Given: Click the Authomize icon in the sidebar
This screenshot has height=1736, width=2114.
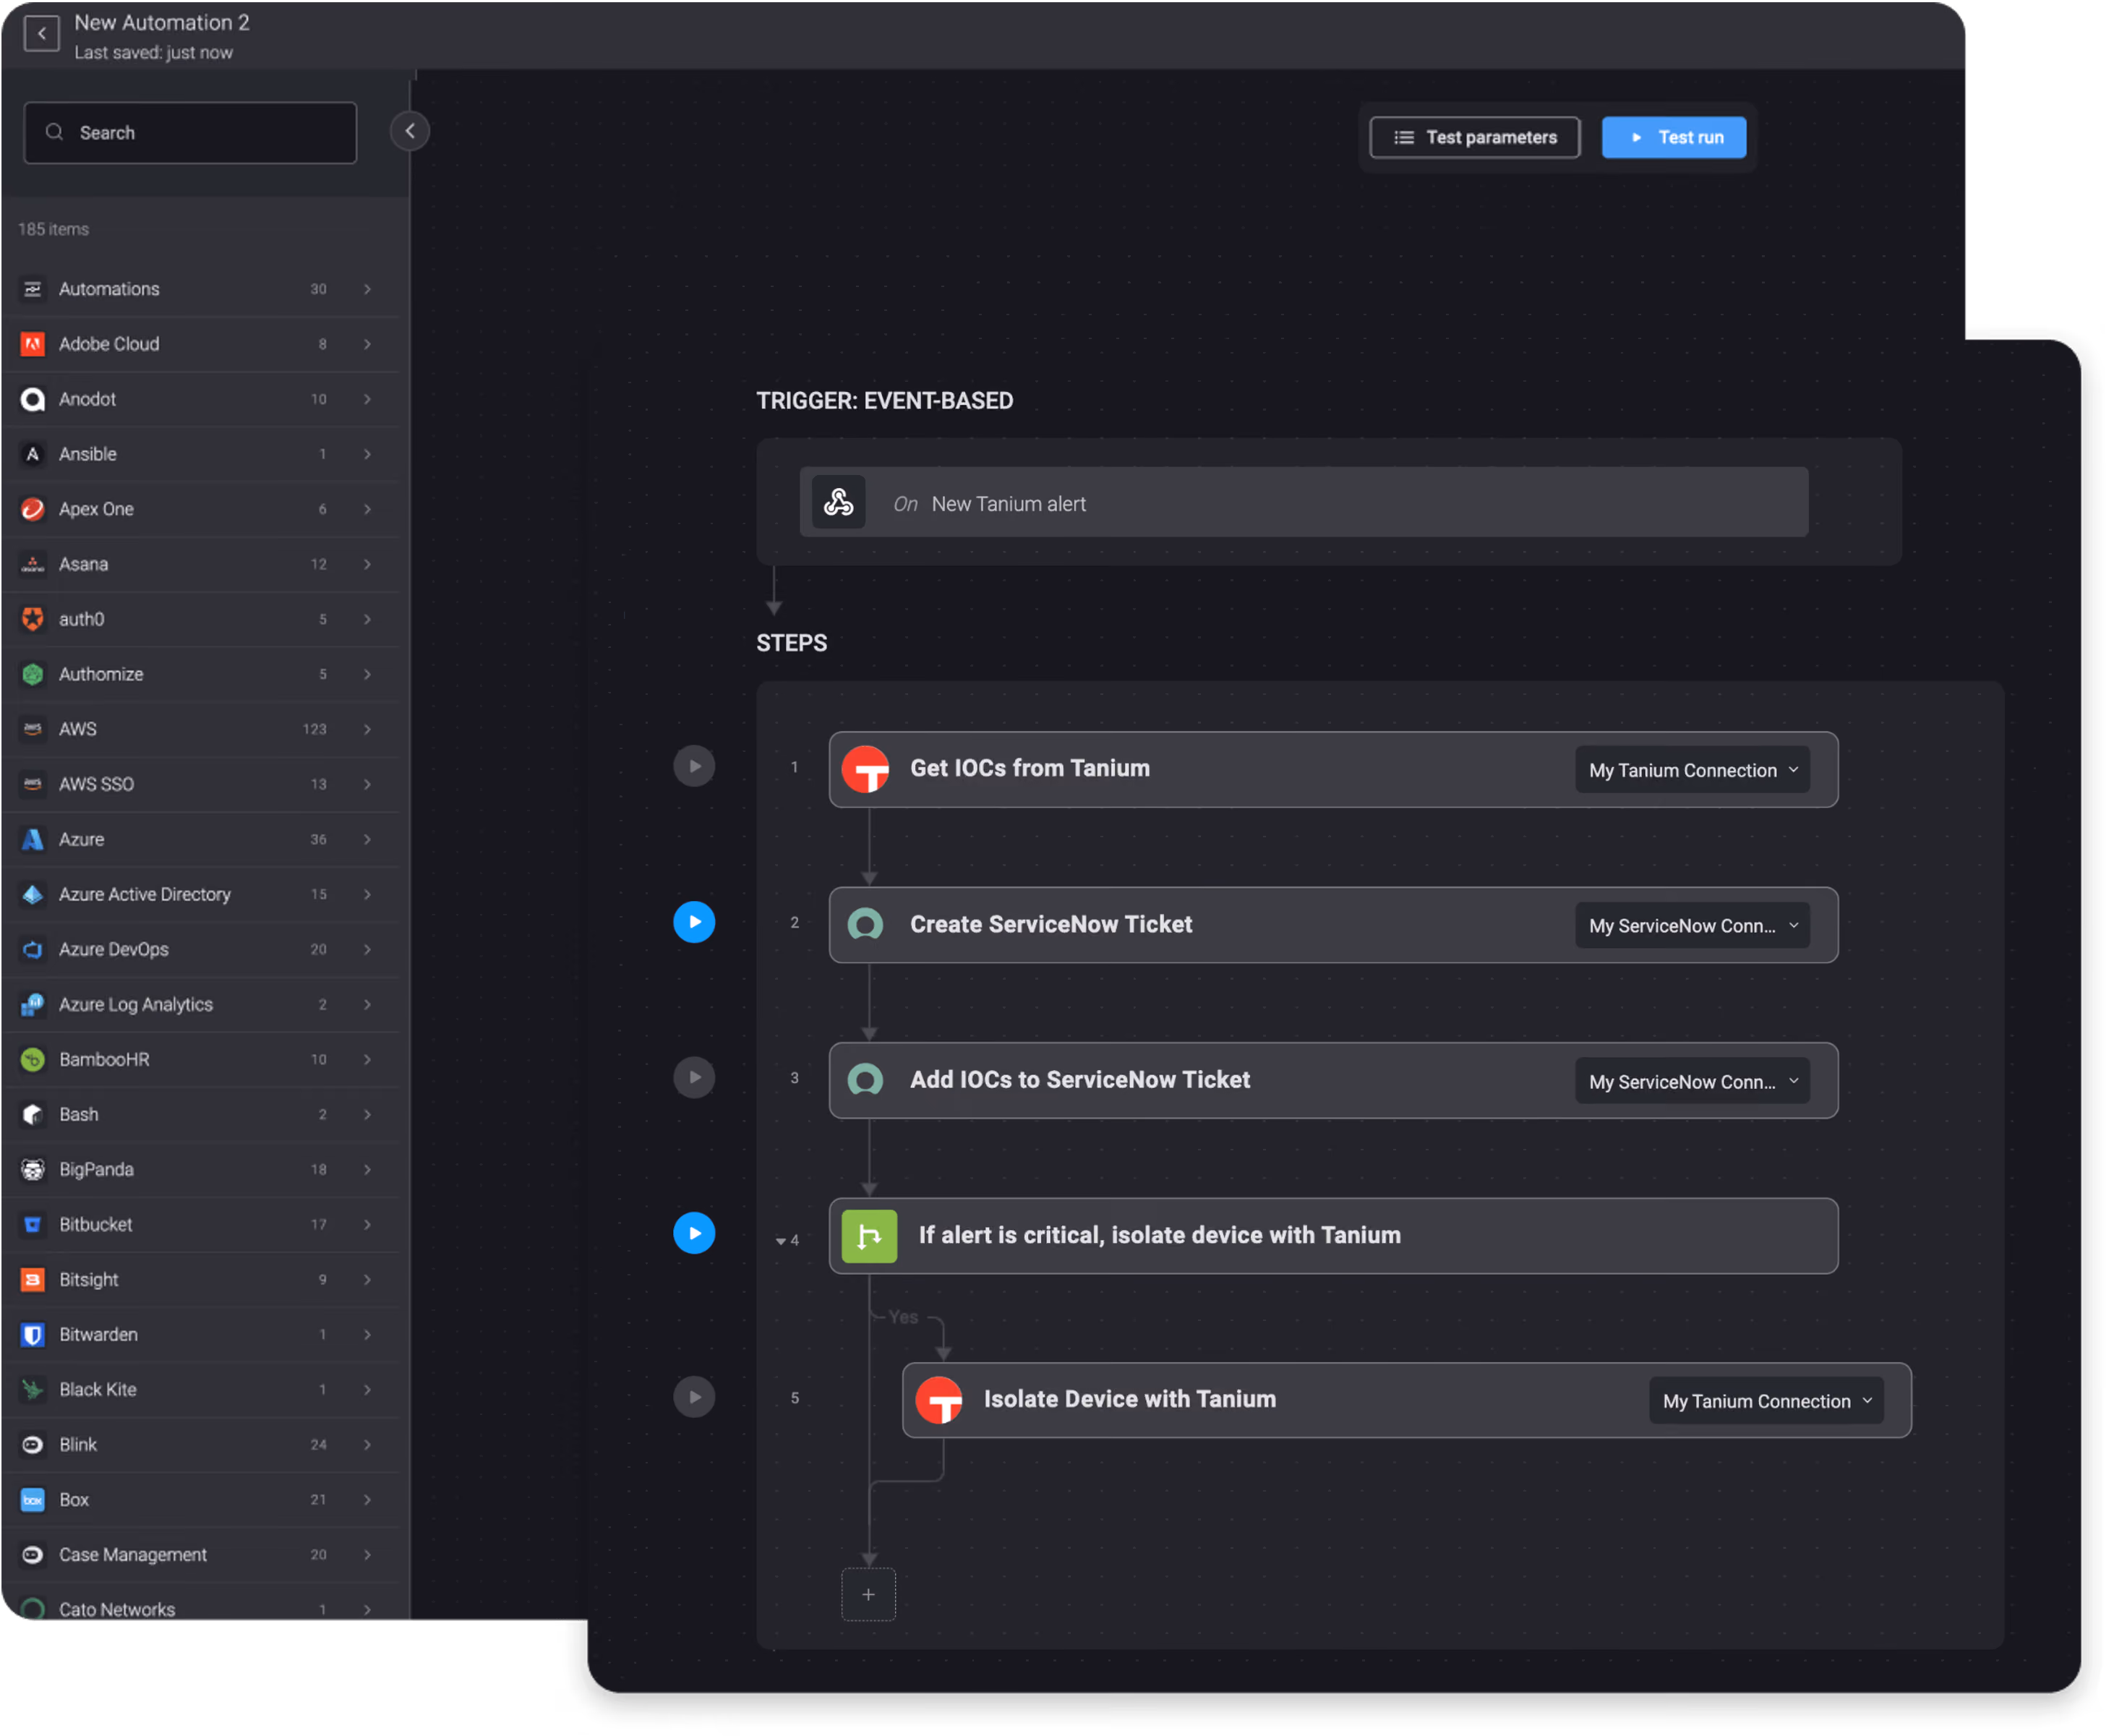Looking at the screenshot, I should (33, 674).
